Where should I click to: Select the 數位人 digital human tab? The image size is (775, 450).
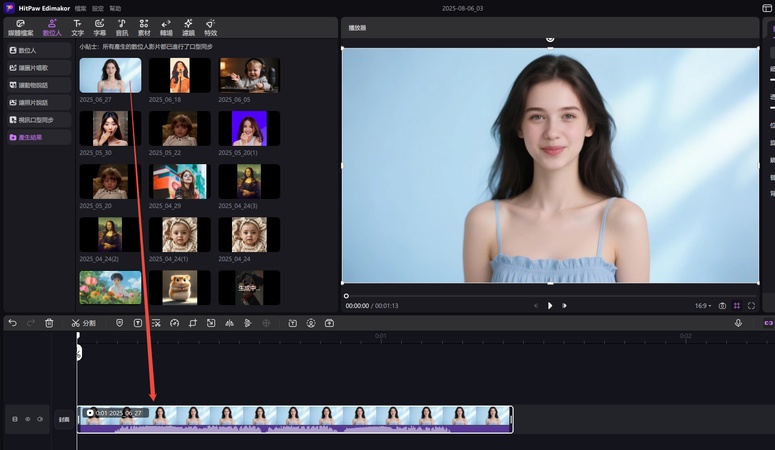pyautogui.click(x=52, y=28)
